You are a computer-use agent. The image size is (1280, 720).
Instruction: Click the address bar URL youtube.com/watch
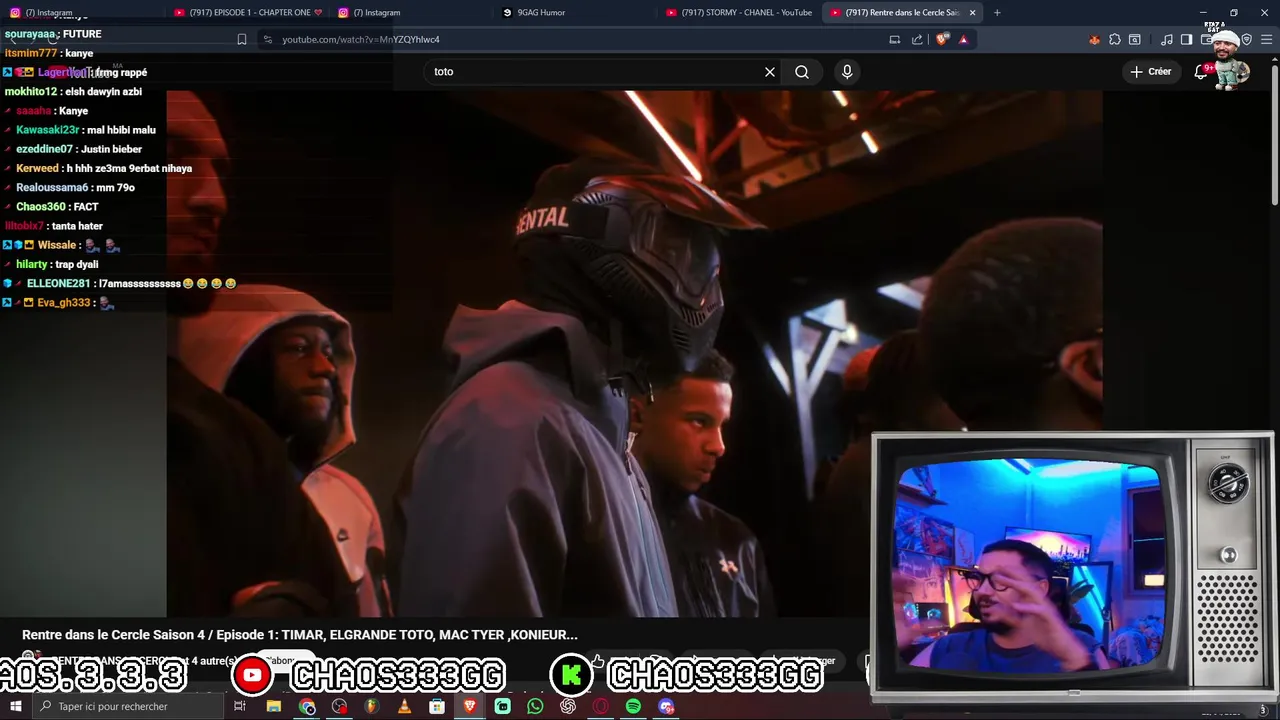(x=361, y=40)
